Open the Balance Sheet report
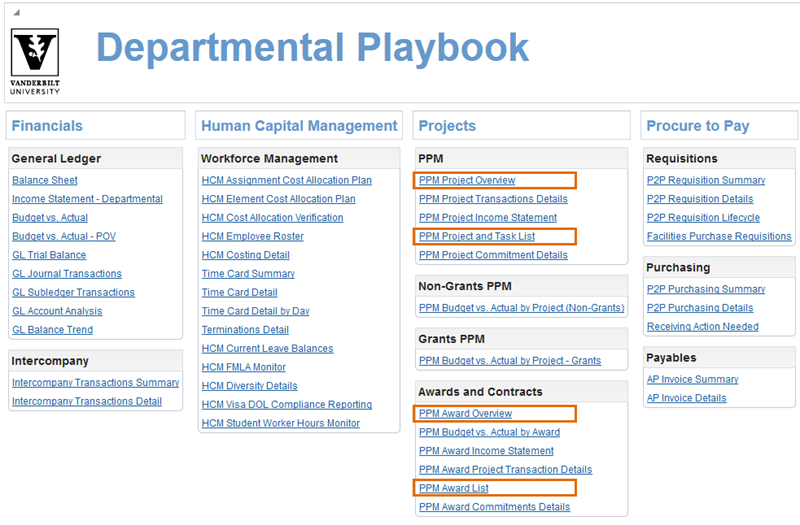 44,180
